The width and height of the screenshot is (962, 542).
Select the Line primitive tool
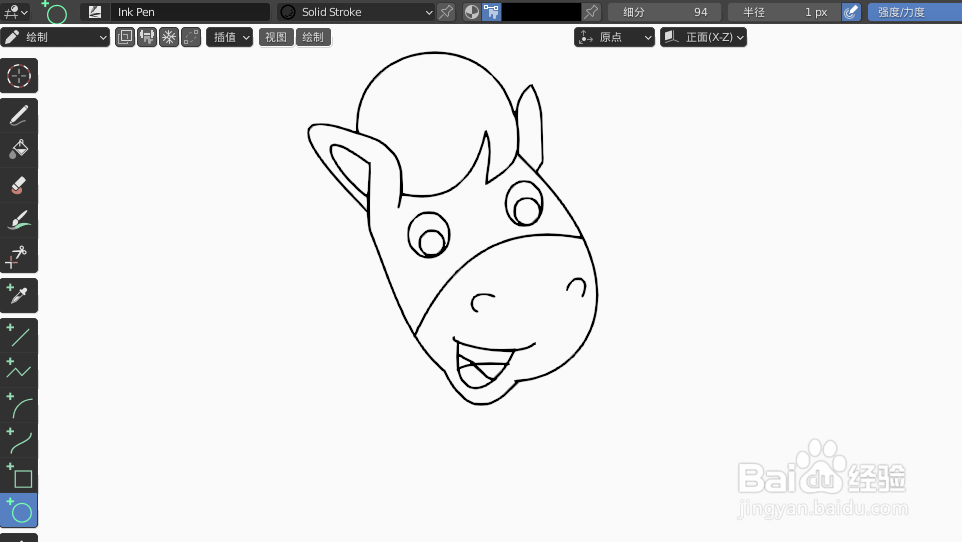pos(19,336)
